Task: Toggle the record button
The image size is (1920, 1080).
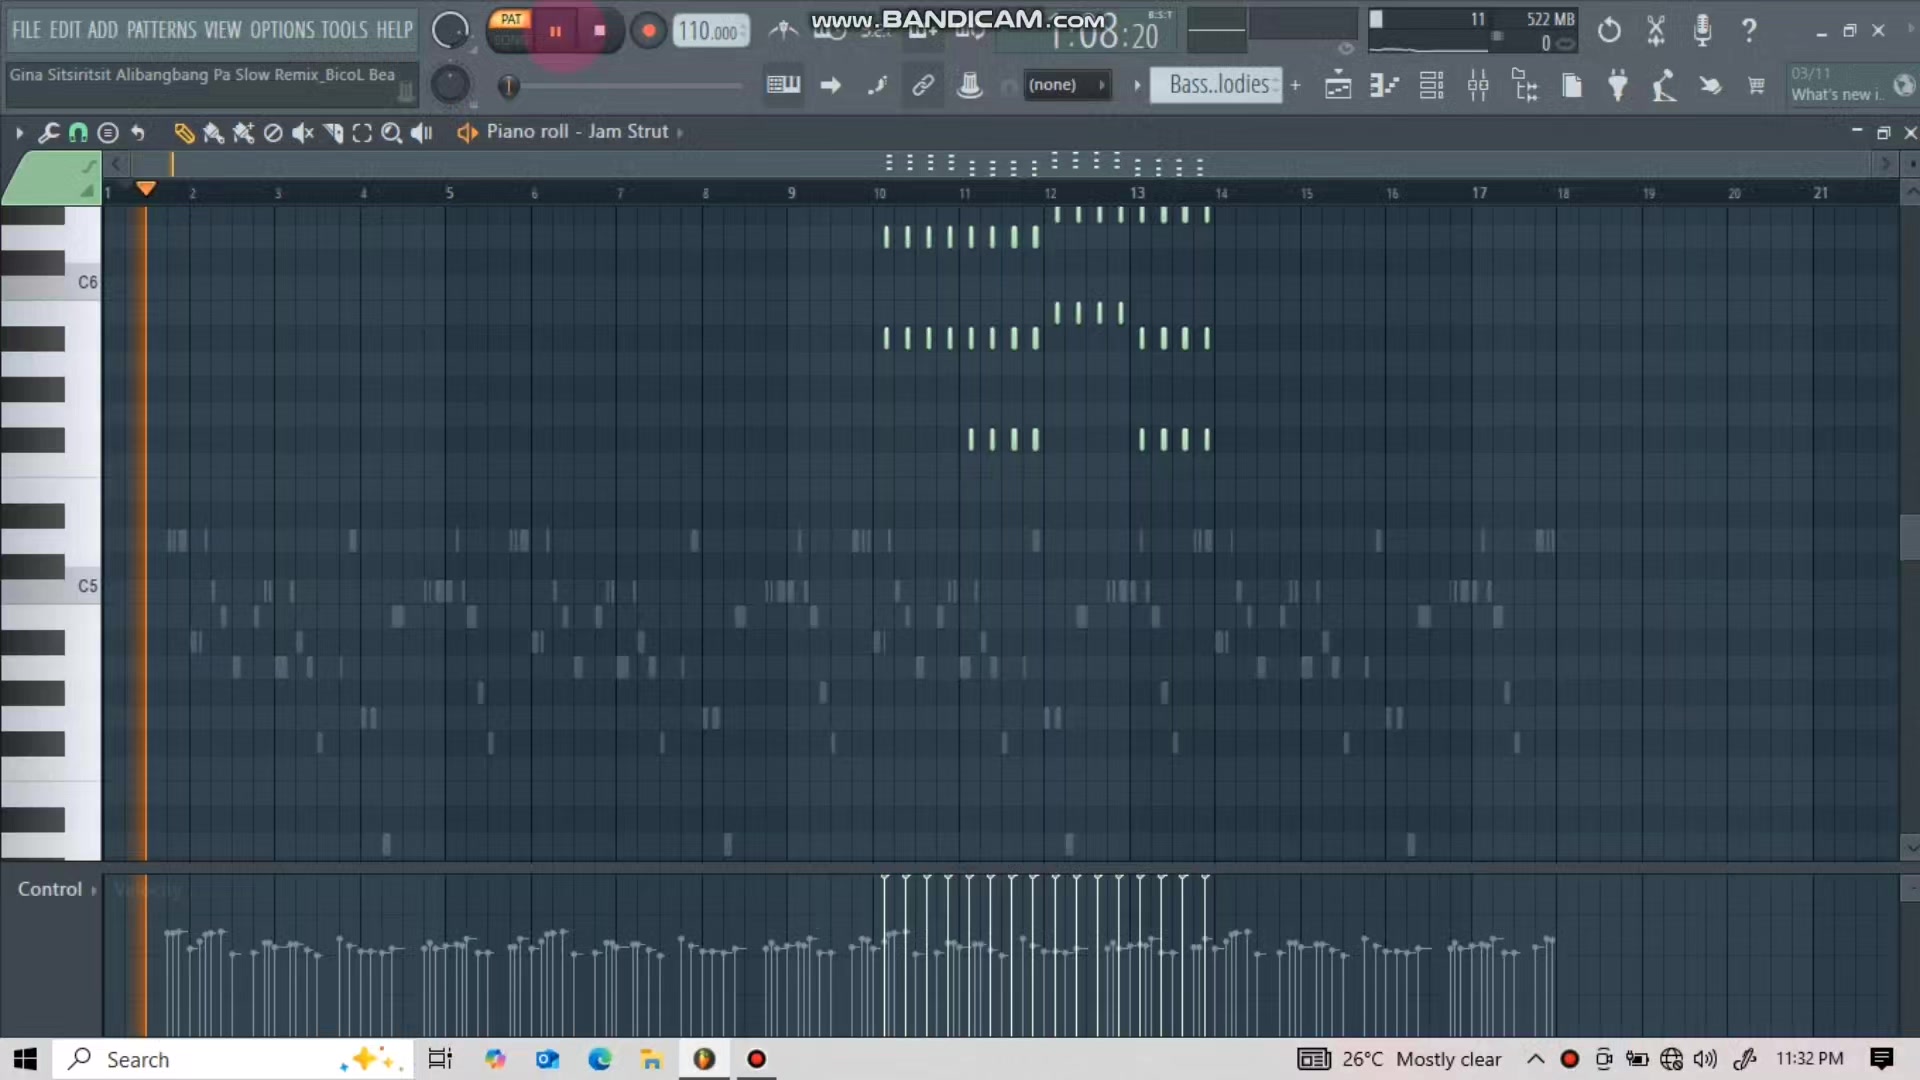Action: tap(648, 31)
